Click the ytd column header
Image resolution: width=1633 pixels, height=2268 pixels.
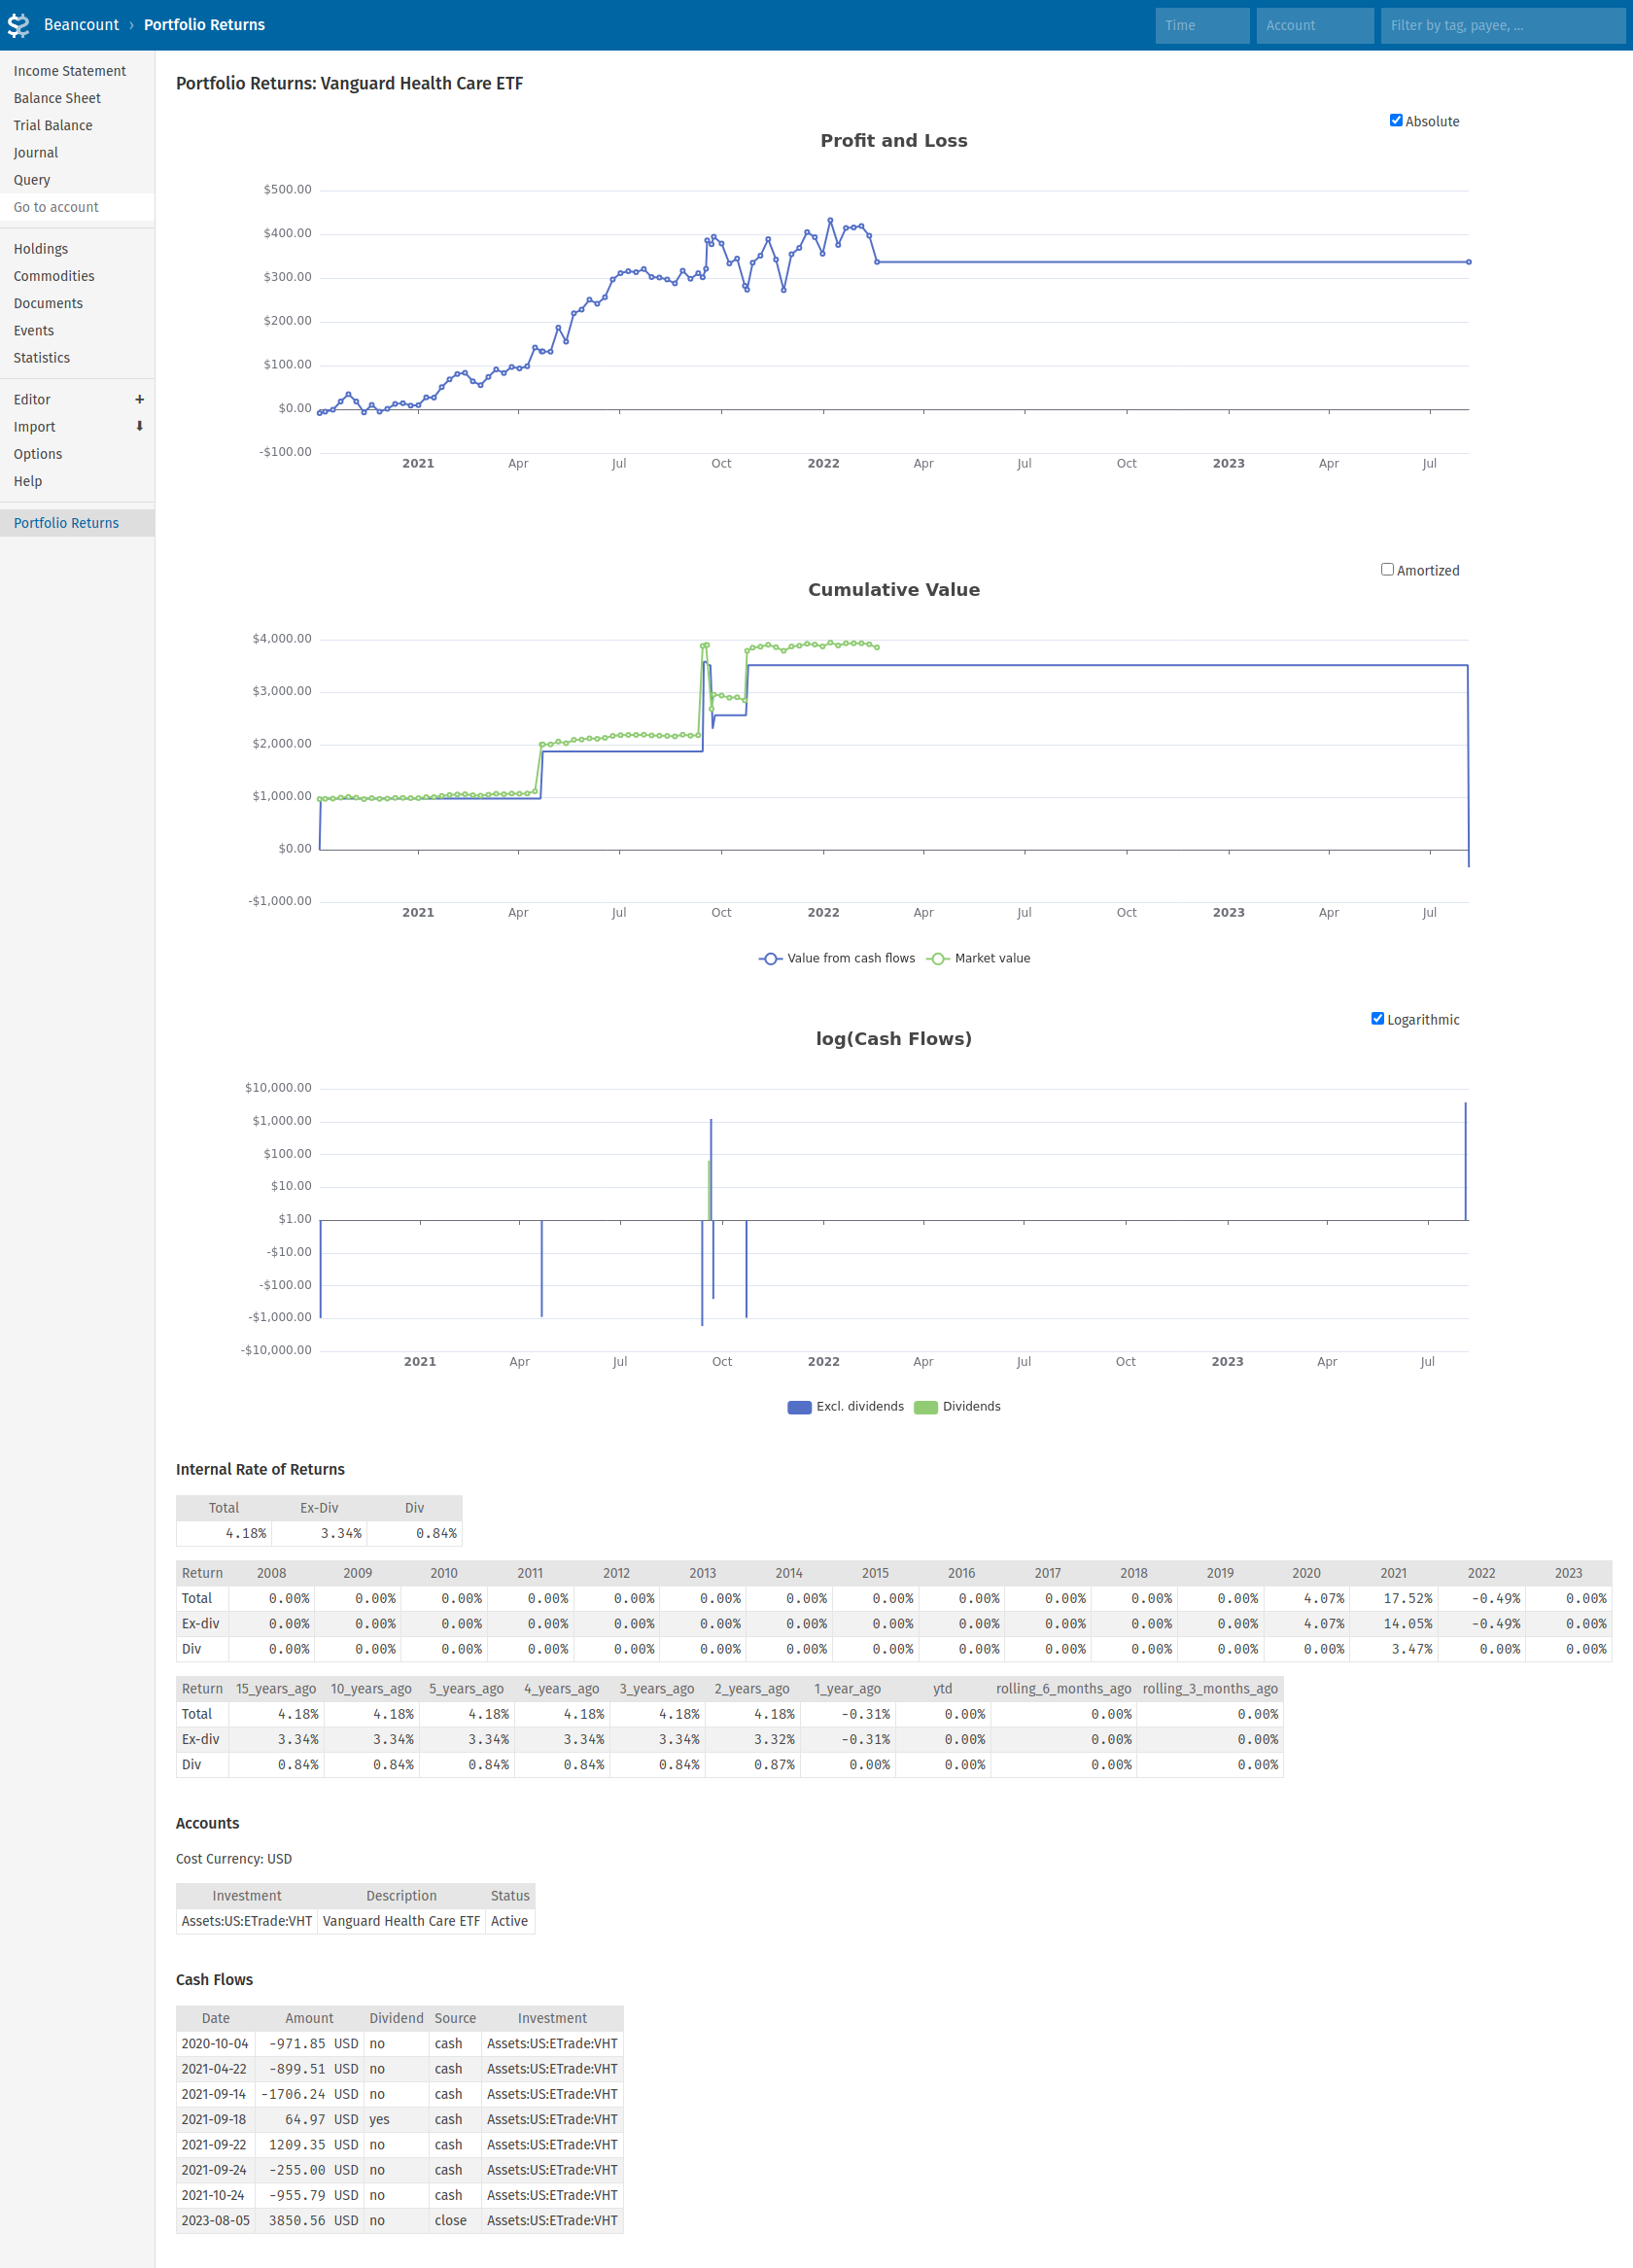click(x=943, y=1689)
